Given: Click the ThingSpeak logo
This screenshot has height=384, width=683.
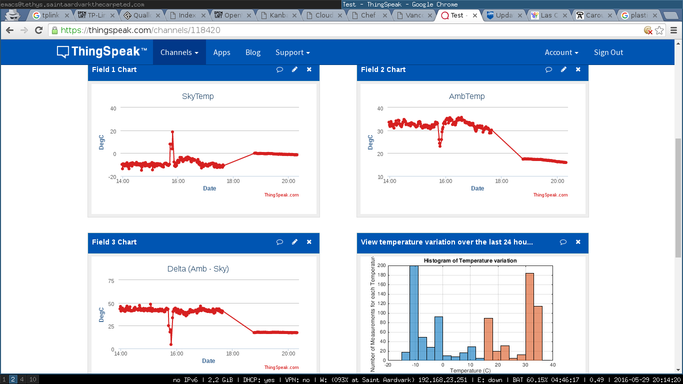Looking at the screenshot, I should click(102, 52).
